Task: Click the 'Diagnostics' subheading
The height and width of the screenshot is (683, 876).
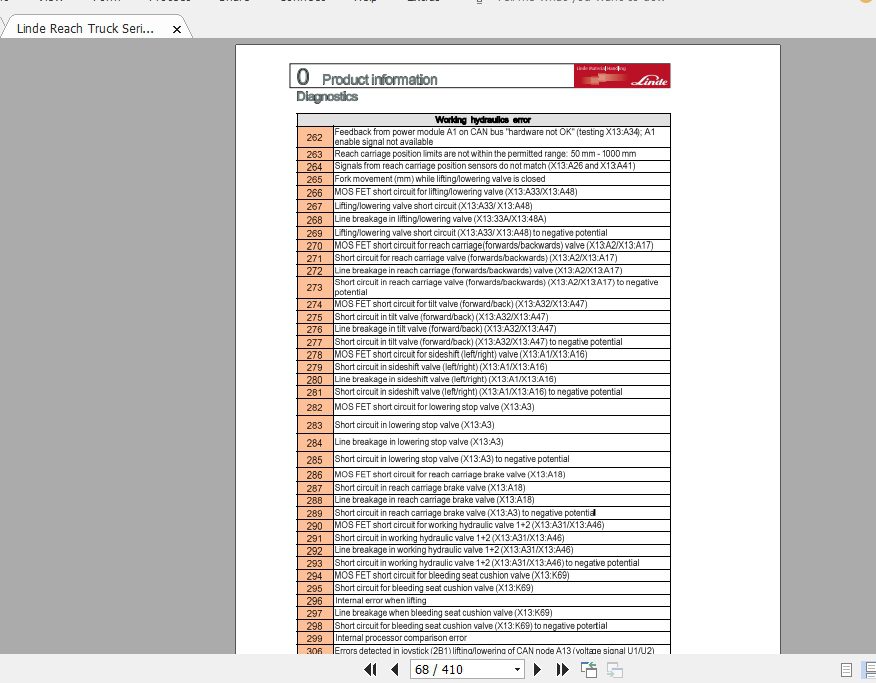Action: [x=327, y=96]
